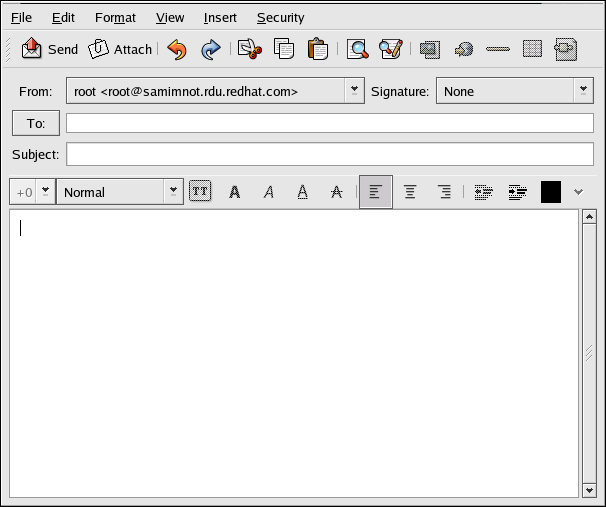The image size is (606, 507).
Task: Open the From account dropdown
Action: [x=354, y=91]
